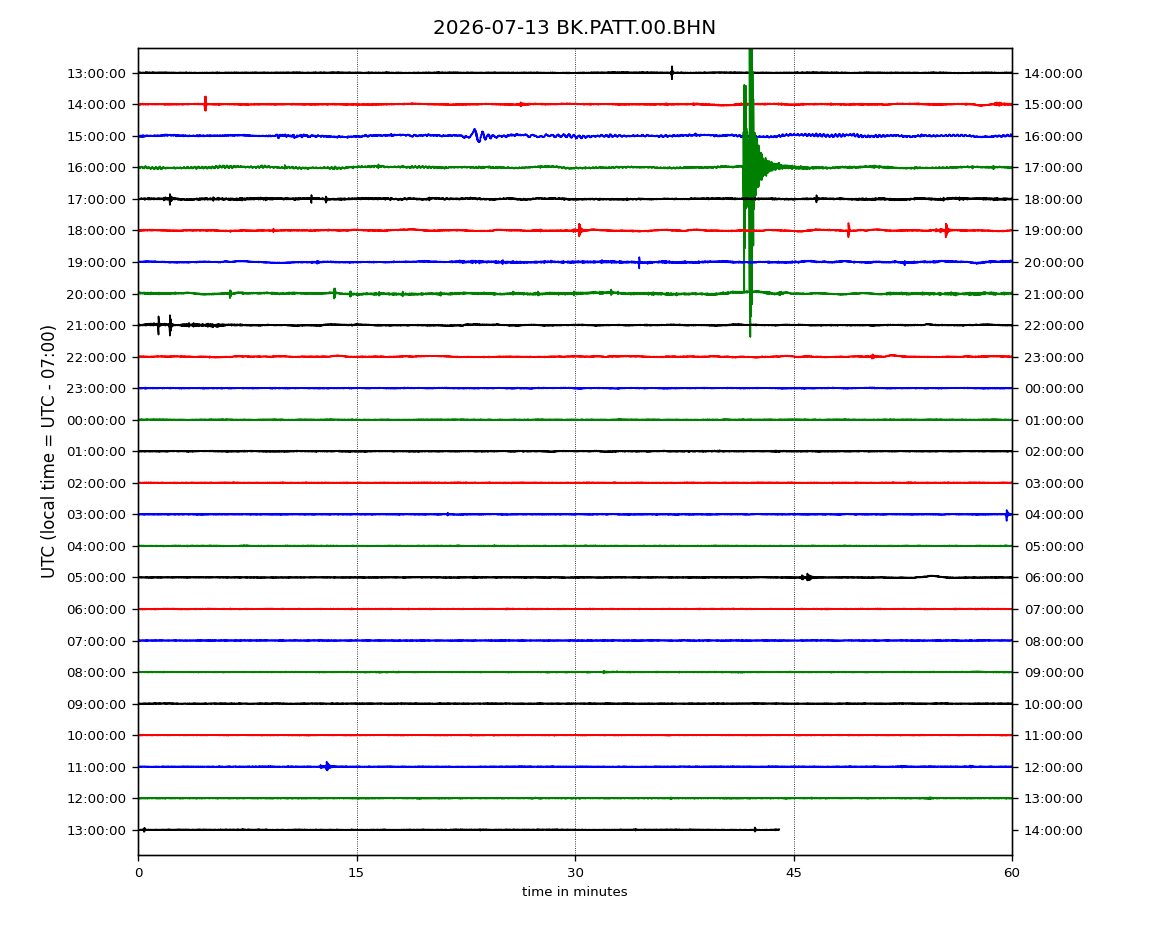Click the x-axis tick label 45
The image size is (1150, 950).
click(x=794, y=872)
